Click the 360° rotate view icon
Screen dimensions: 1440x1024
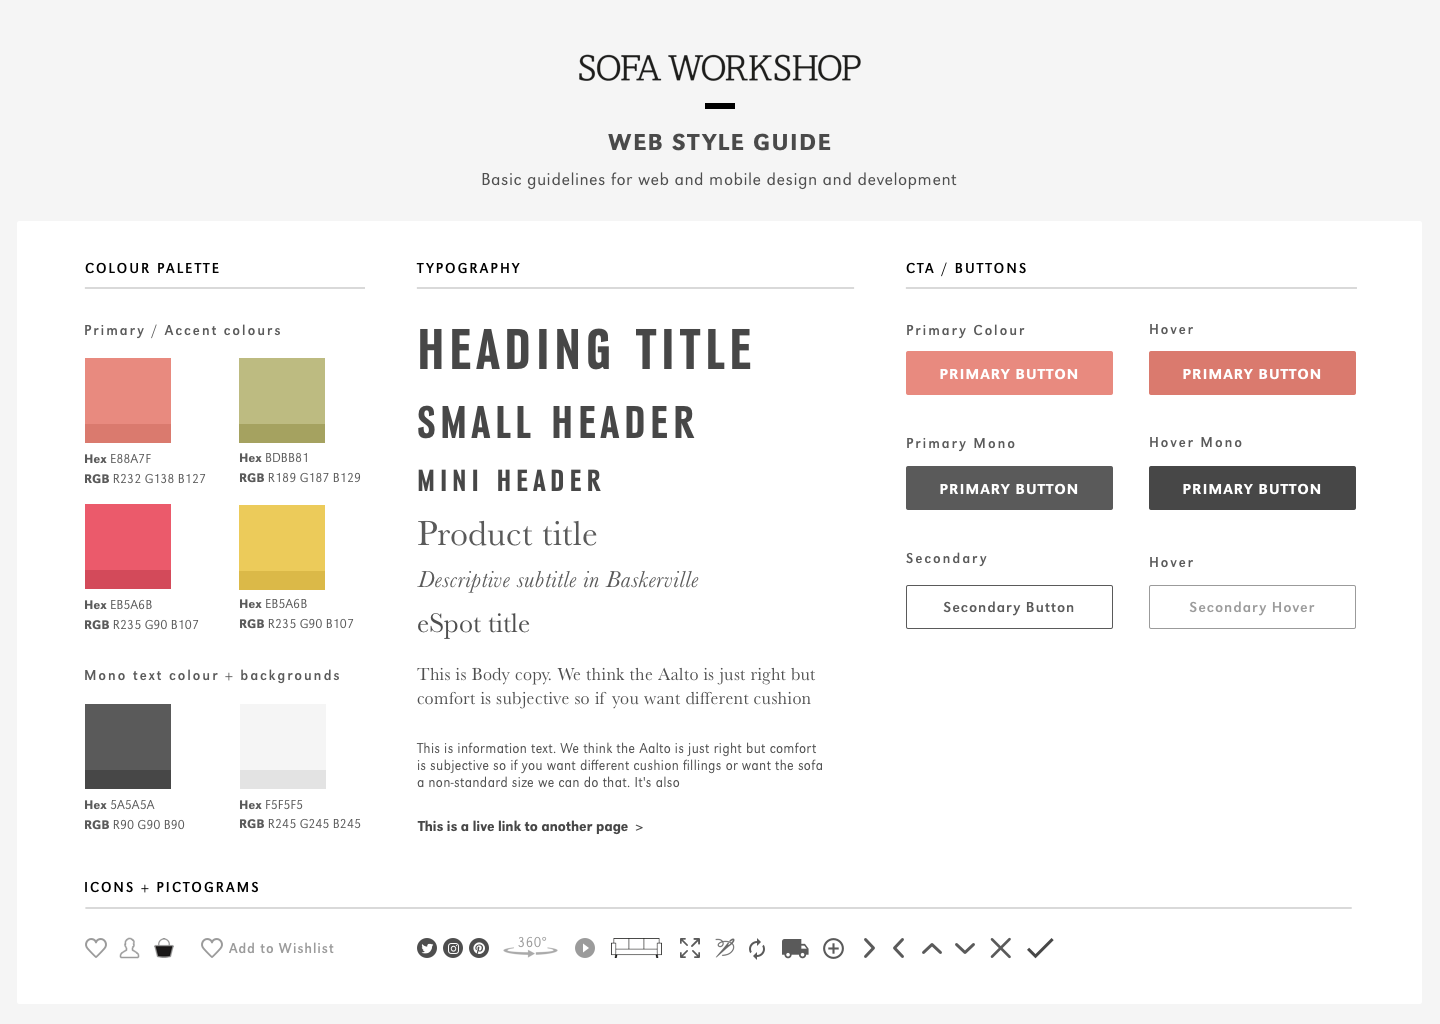(531, 946)
